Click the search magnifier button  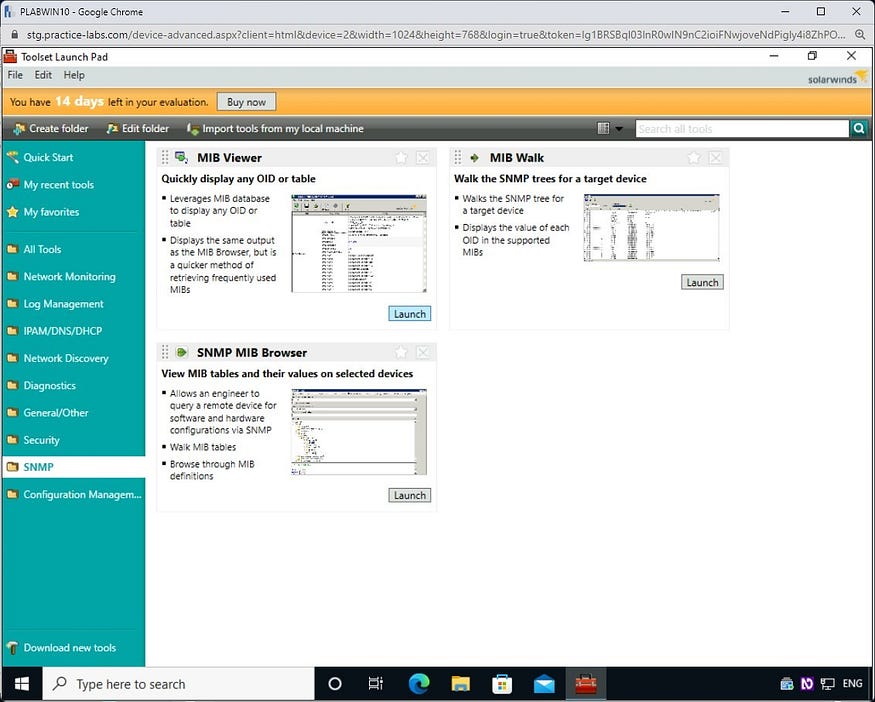click(859, 129)
